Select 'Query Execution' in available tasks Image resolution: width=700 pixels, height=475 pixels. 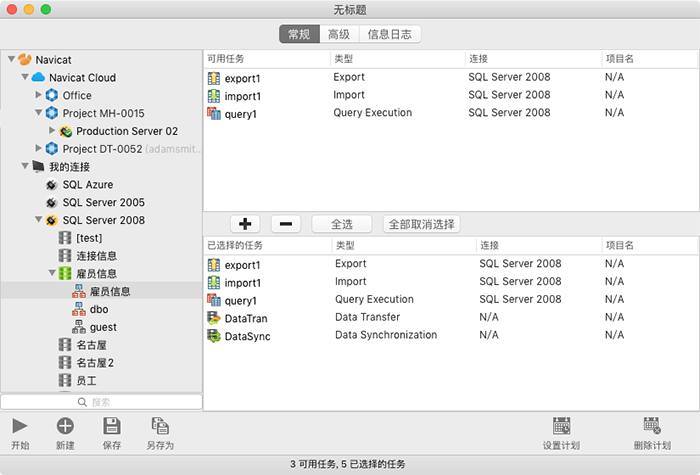pos(373,112)
